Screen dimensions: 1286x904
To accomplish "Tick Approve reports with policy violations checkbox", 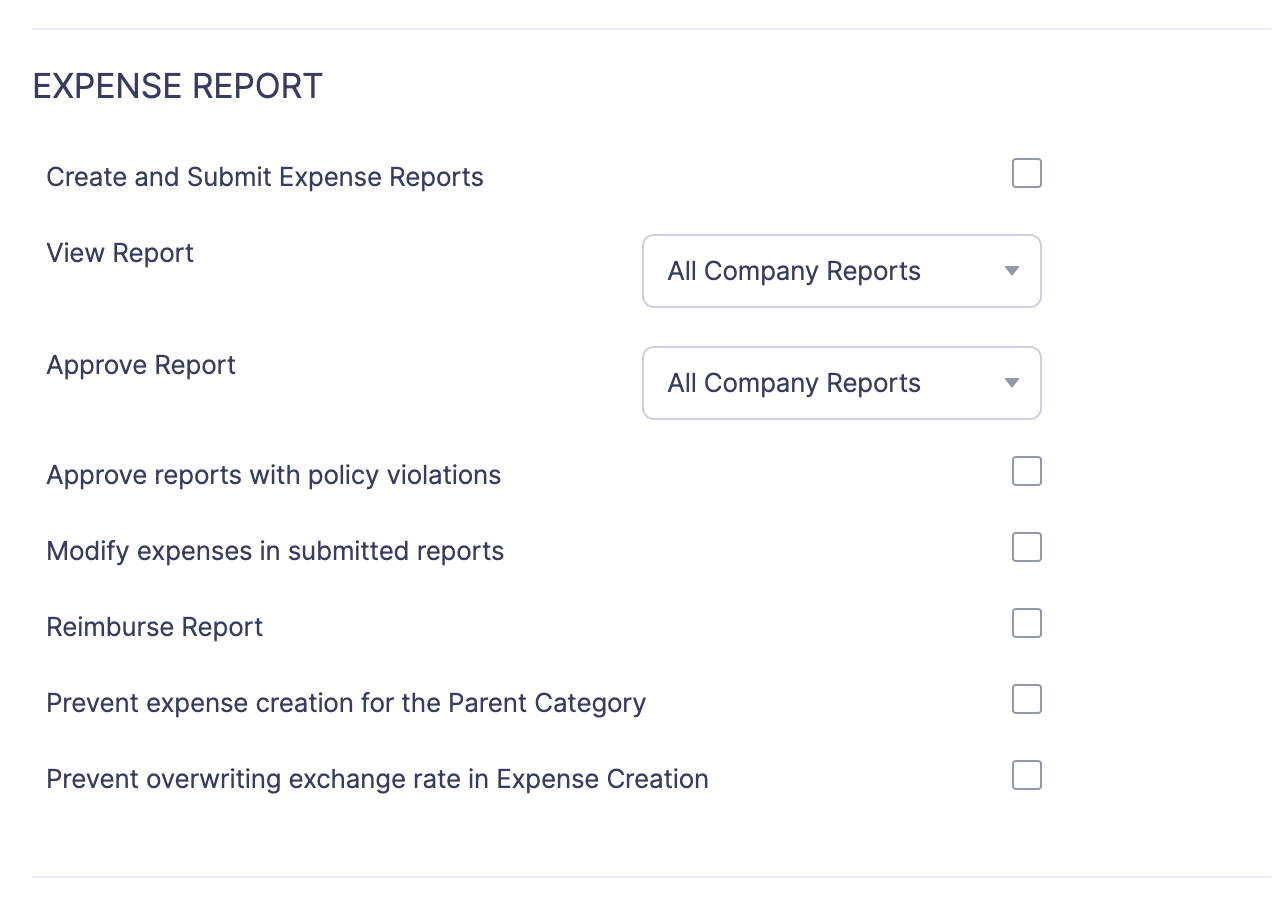I will click(1027, 471).
